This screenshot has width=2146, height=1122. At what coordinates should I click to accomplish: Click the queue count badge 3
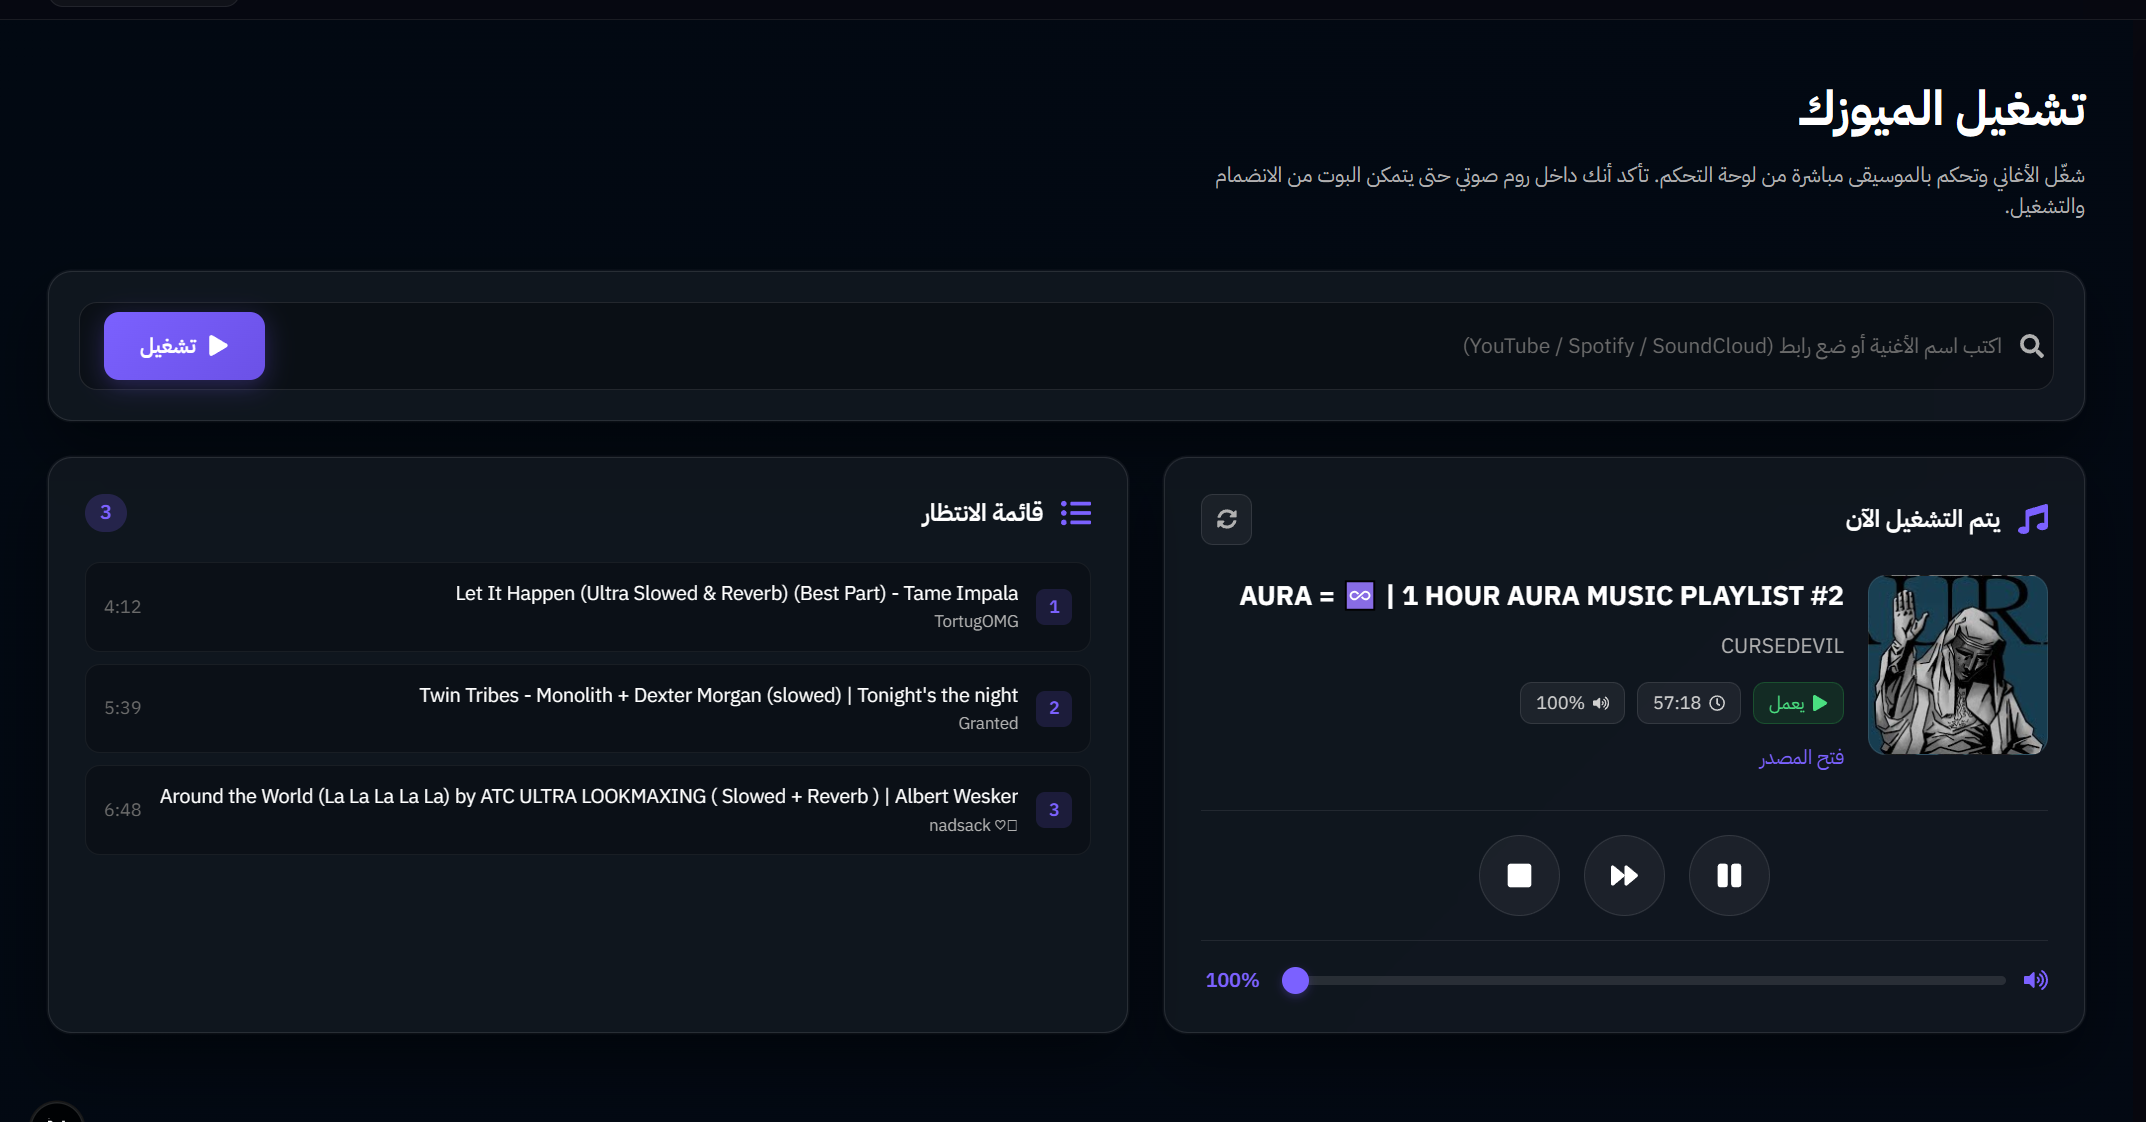pos(105,513)
